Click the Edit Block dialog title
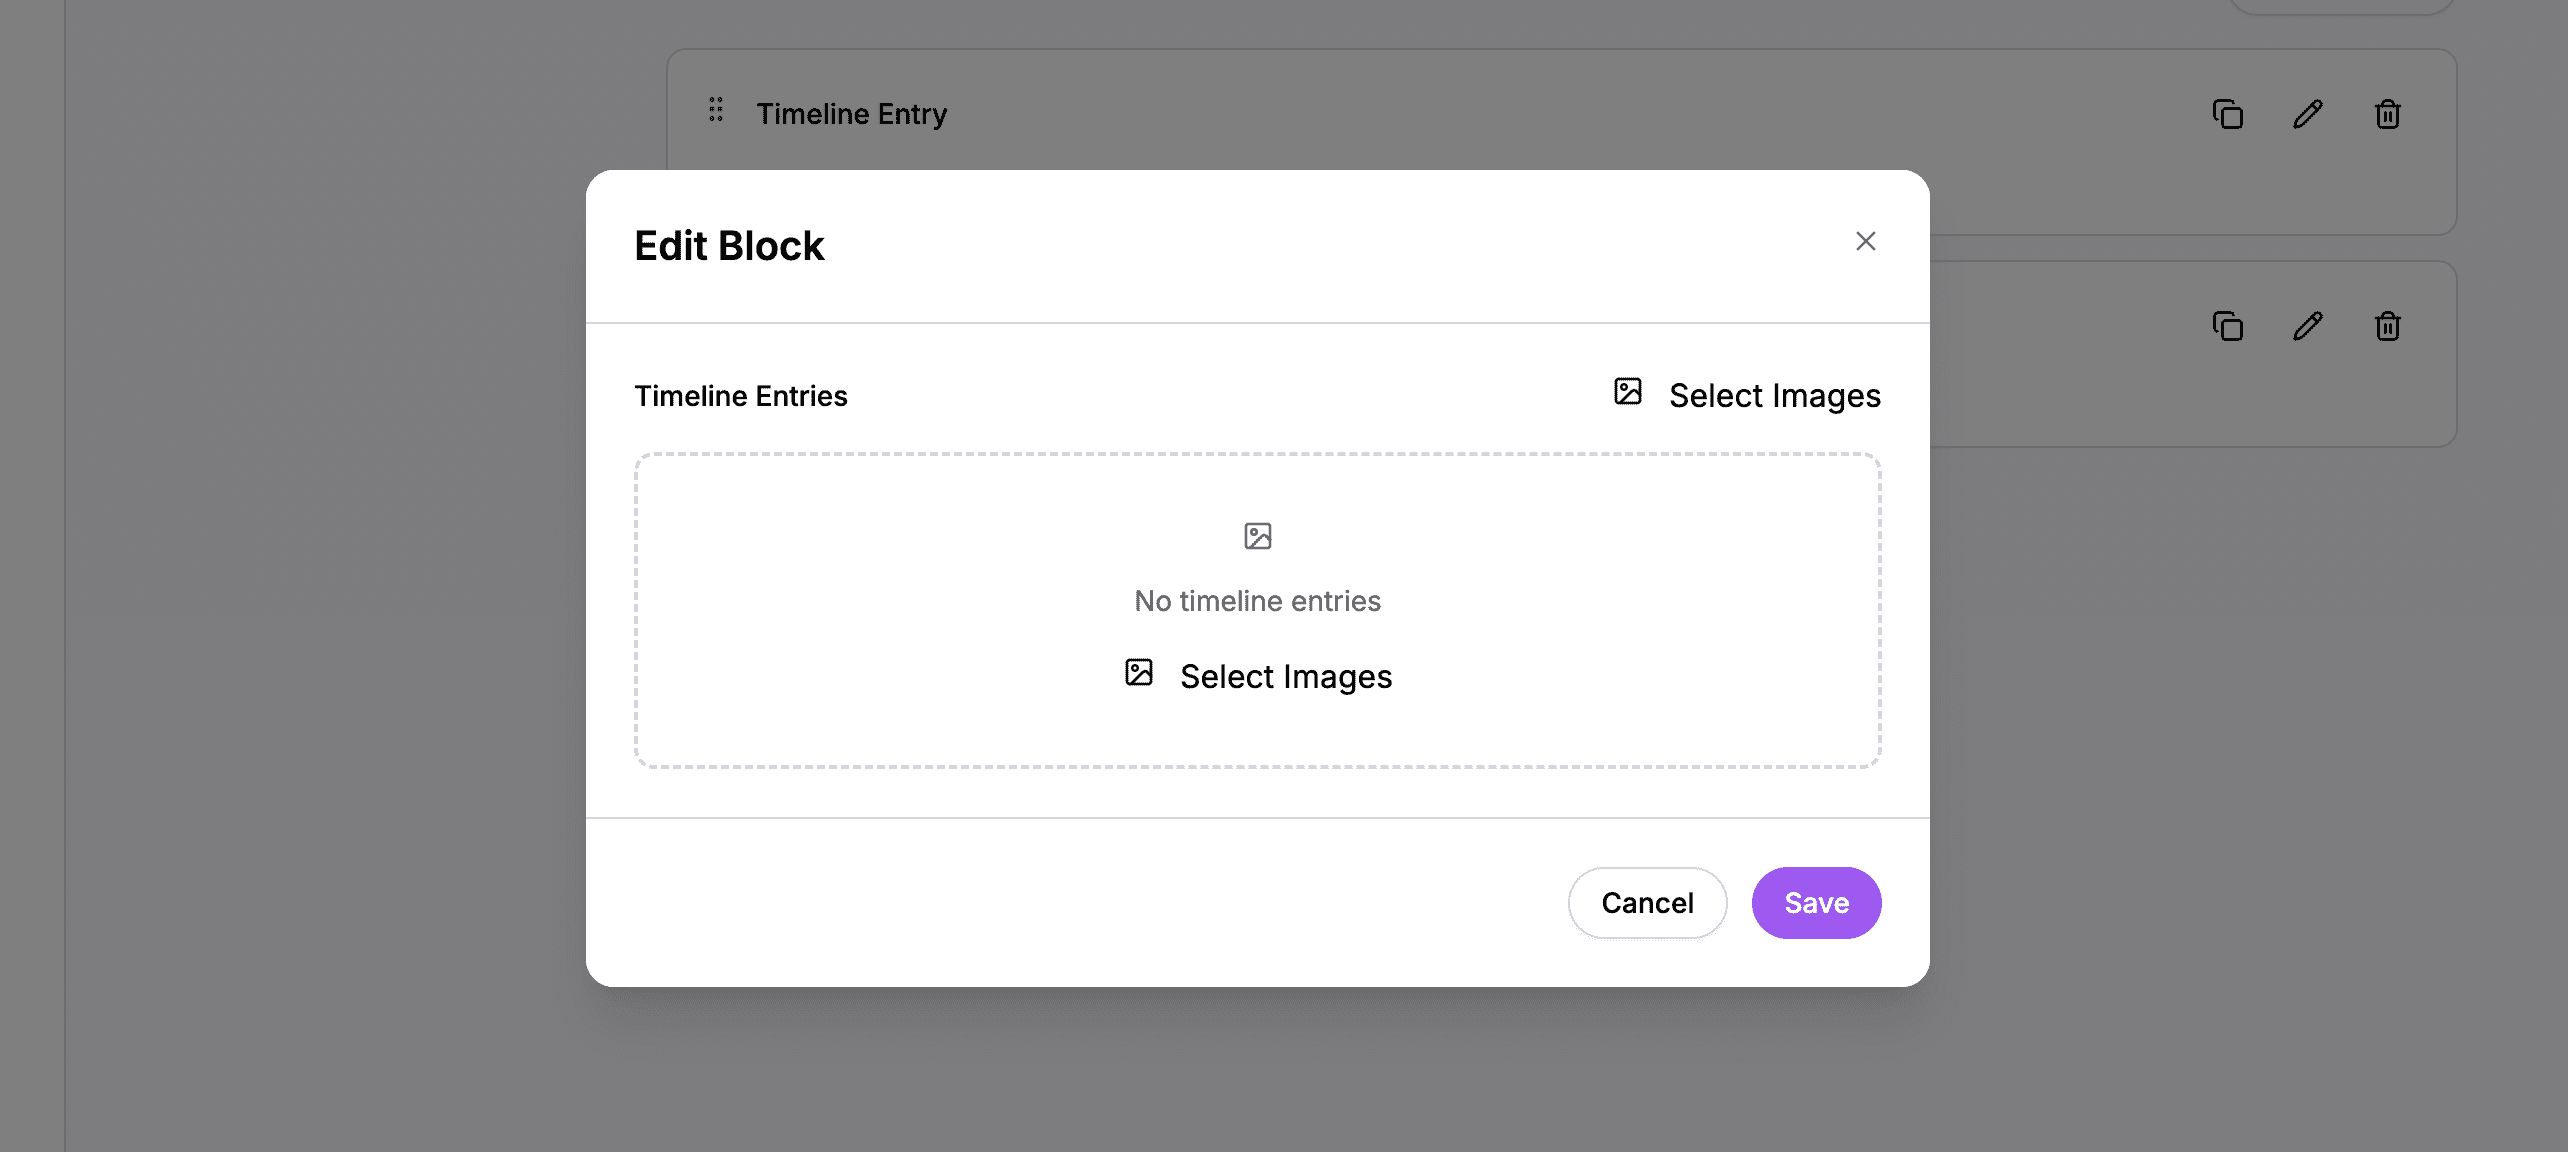 point(729,244)
